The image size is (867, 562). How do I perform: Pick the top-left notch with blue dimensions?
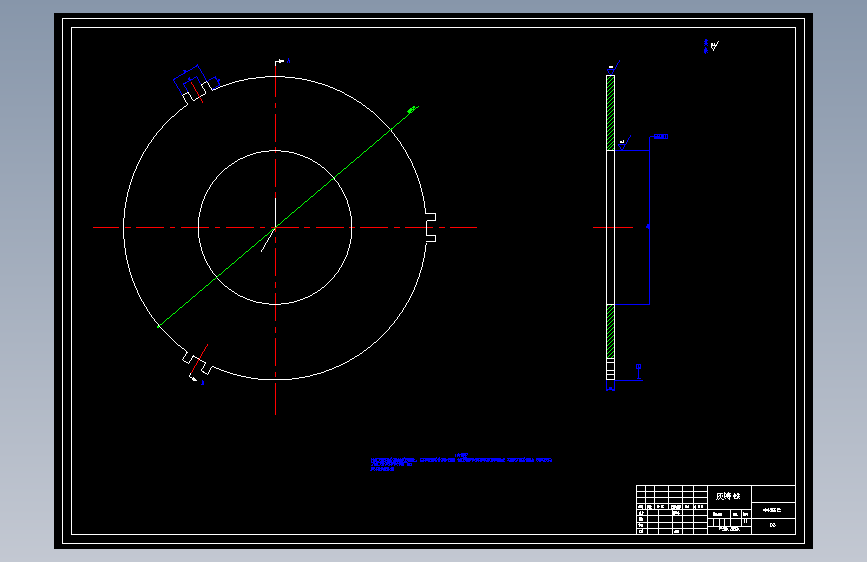[196, 84]
